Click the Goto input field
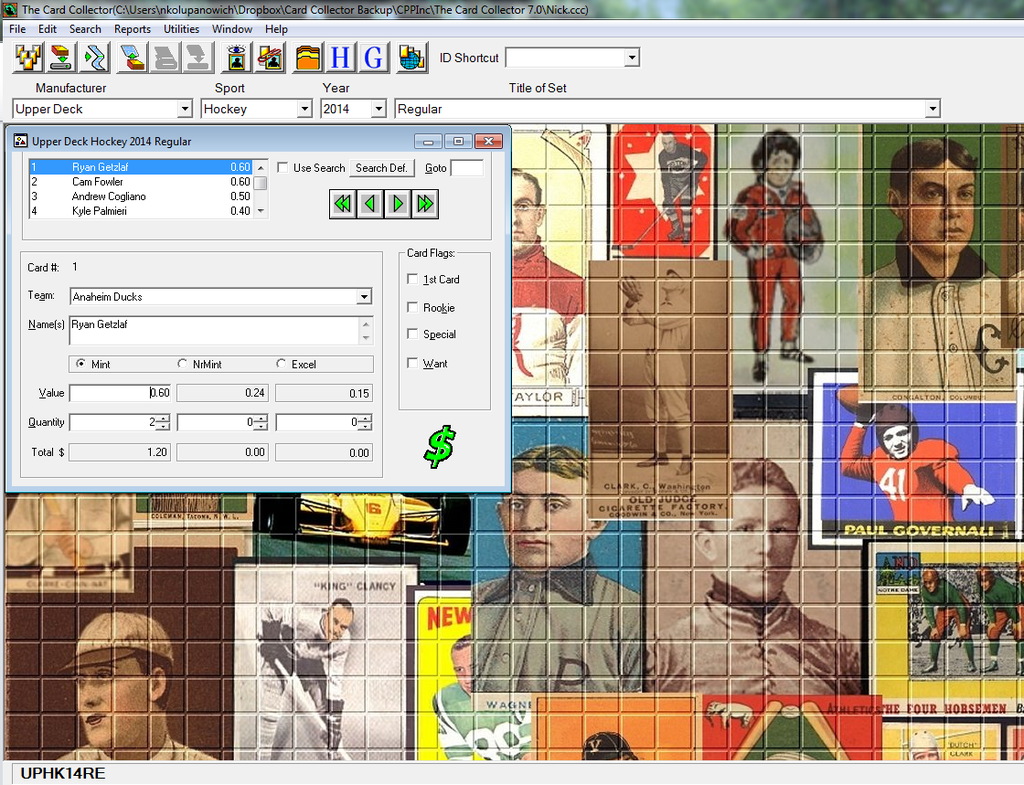Viewport: 1024px width, 785px height. tap(467, 168)
